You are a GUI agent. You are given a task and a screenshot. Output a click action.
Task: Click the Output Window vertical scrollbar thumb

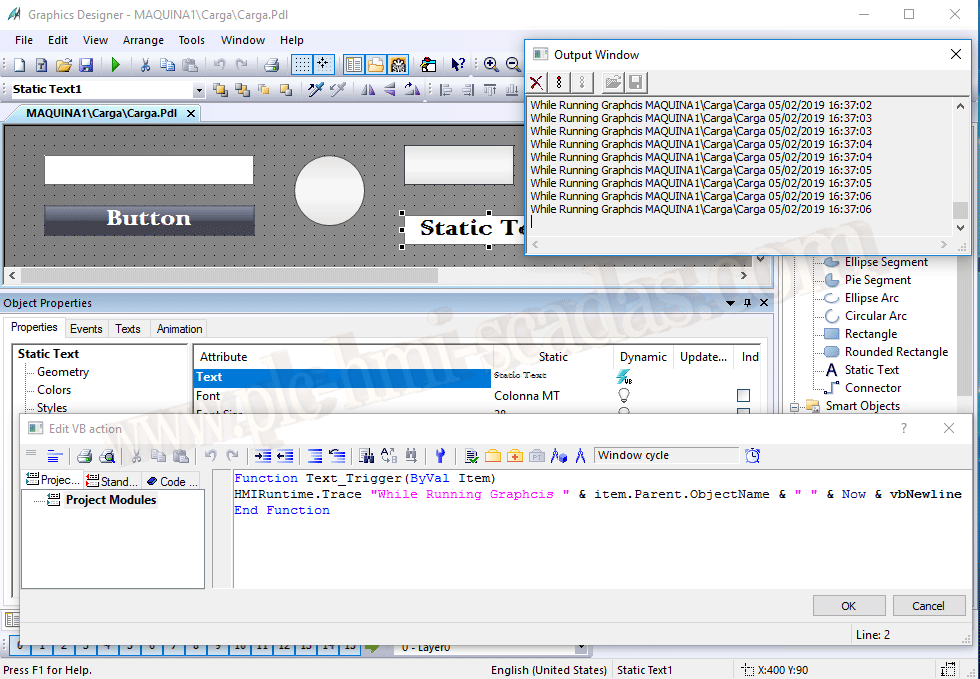tap(960, 210)
